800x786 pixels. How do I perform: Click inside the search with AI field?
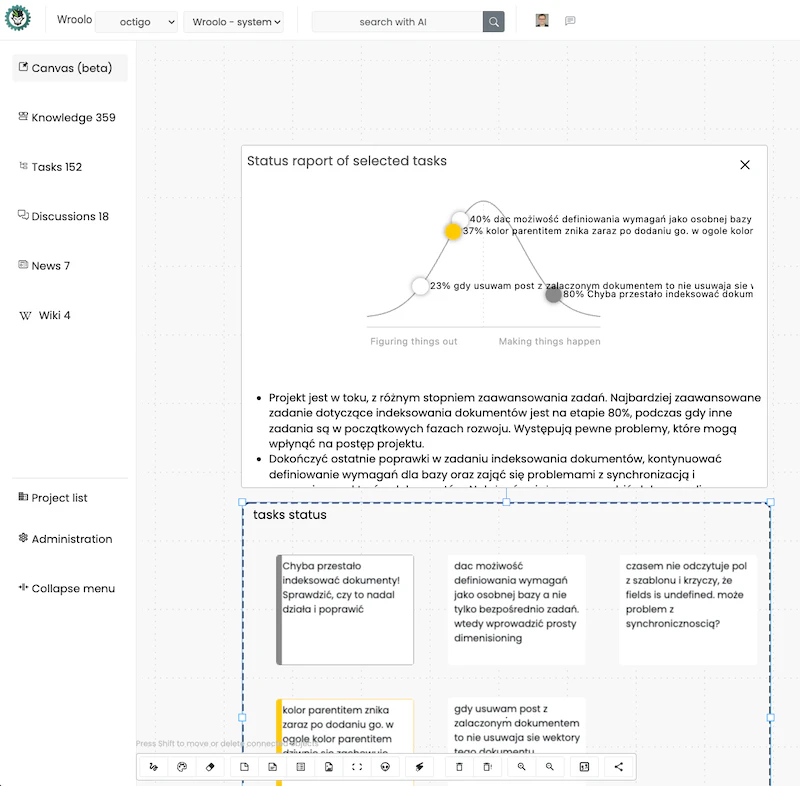[x=400, y=20]
